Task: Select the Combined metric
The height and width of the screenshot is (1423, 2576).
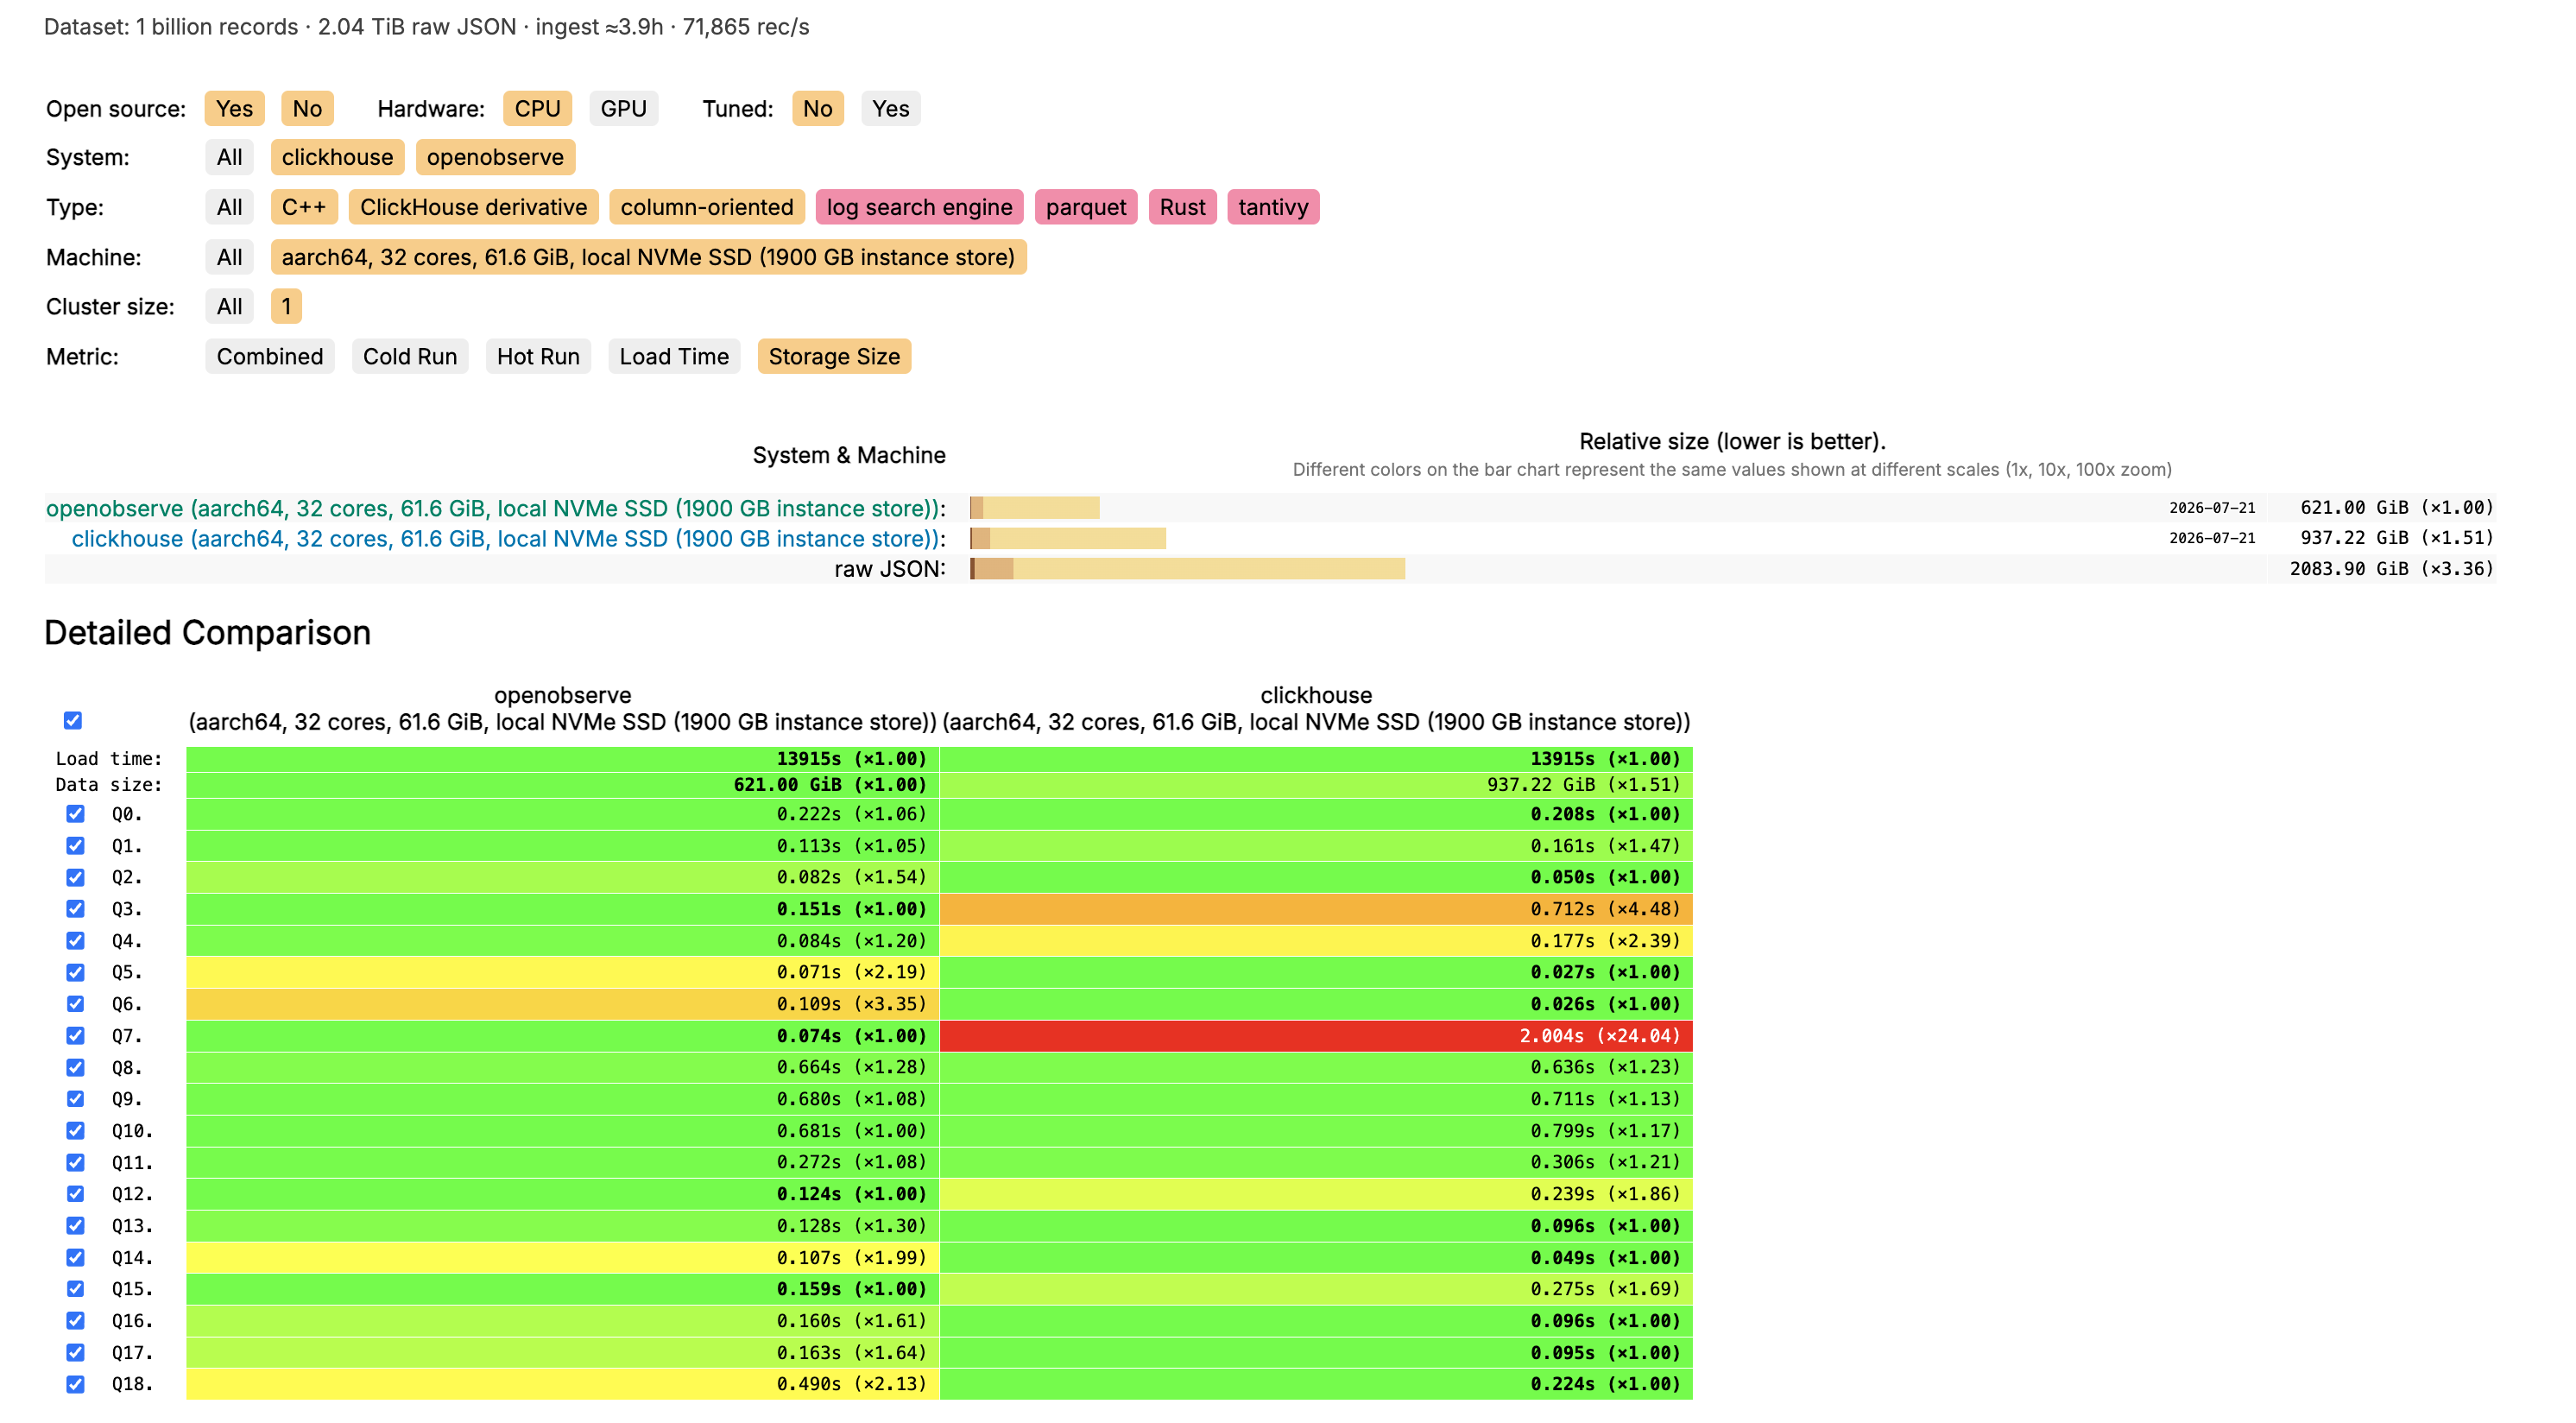Action: point(270,357)
